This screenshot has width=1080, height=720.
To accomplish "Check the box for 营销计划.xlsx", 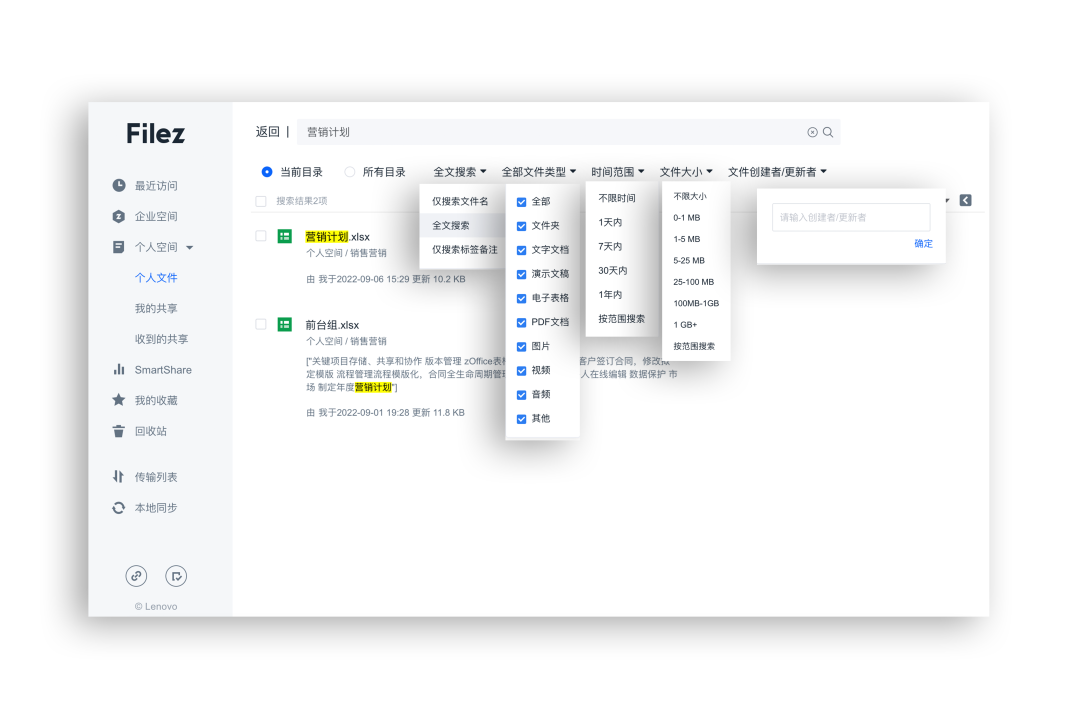I will tap(261, 236).
